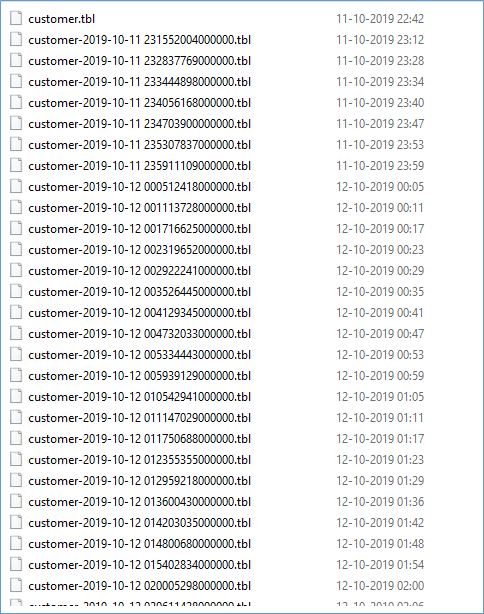Select file name customer-2019-10-11 234703900000000.tbl
This screenshot has width=484, height=614.
(x=139, y=124)
